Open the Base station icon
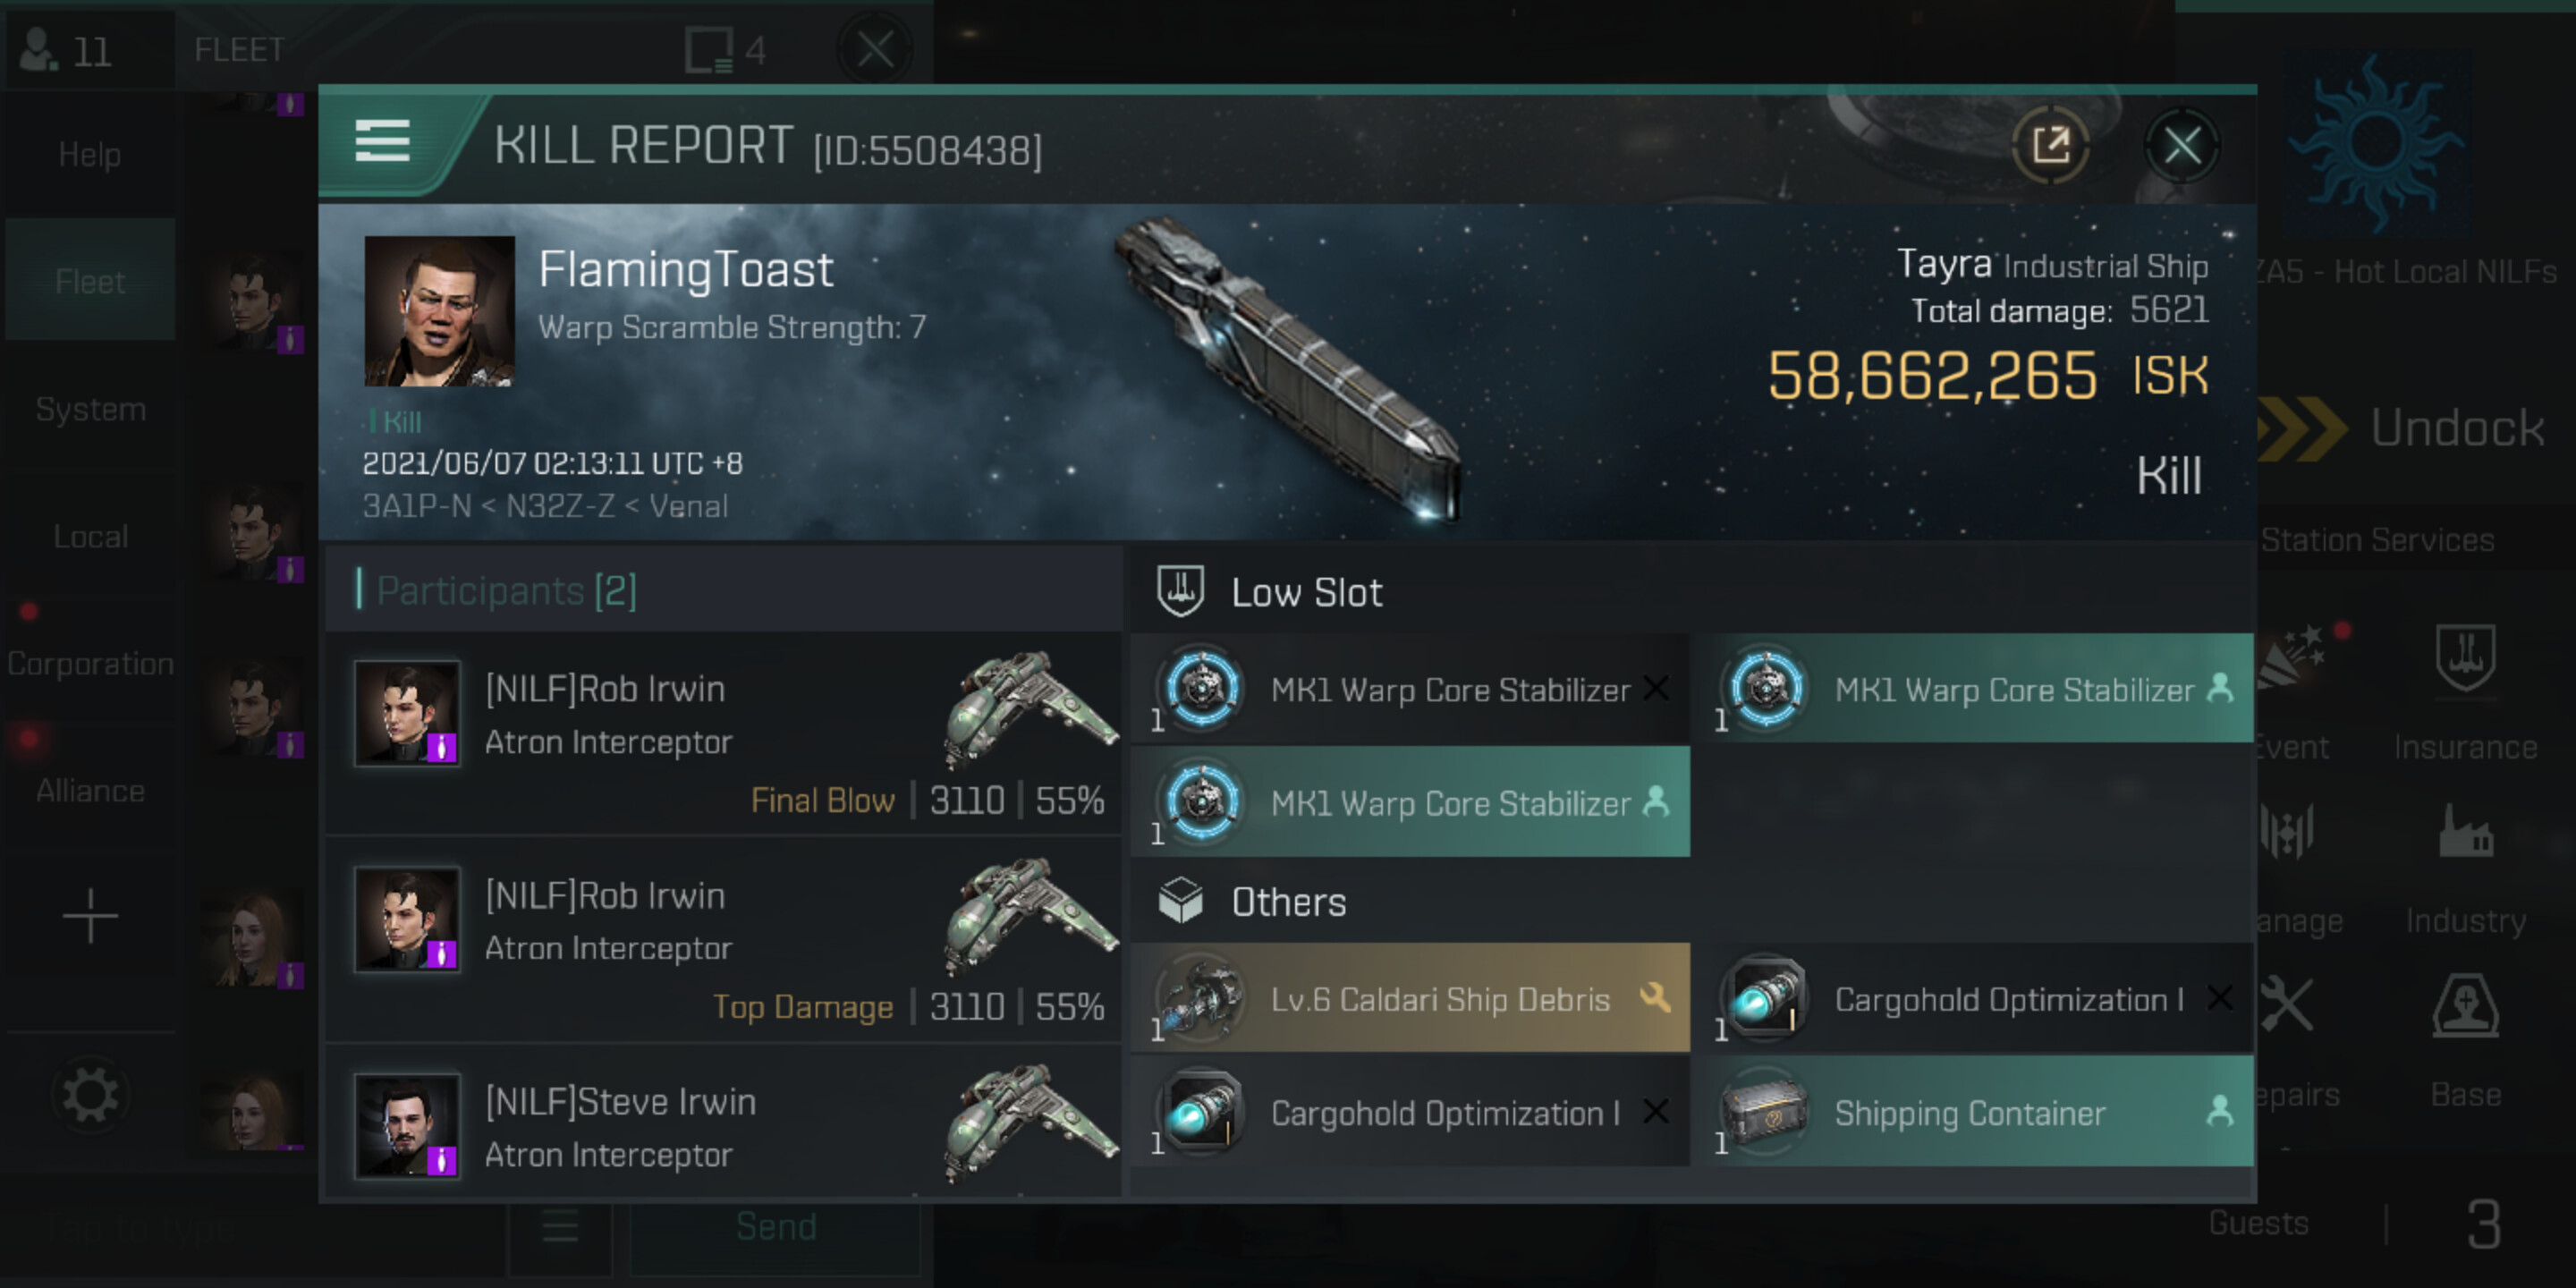The width and height of the screenshot is (2576, 1288). click(2465, 1007)
